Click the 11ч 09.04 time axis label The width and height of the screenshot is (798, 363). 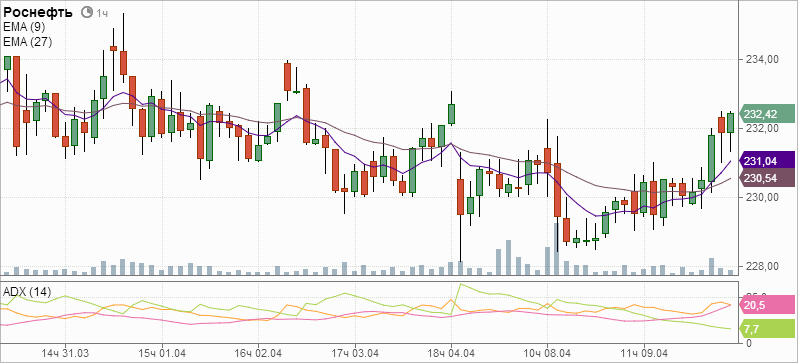644,353
